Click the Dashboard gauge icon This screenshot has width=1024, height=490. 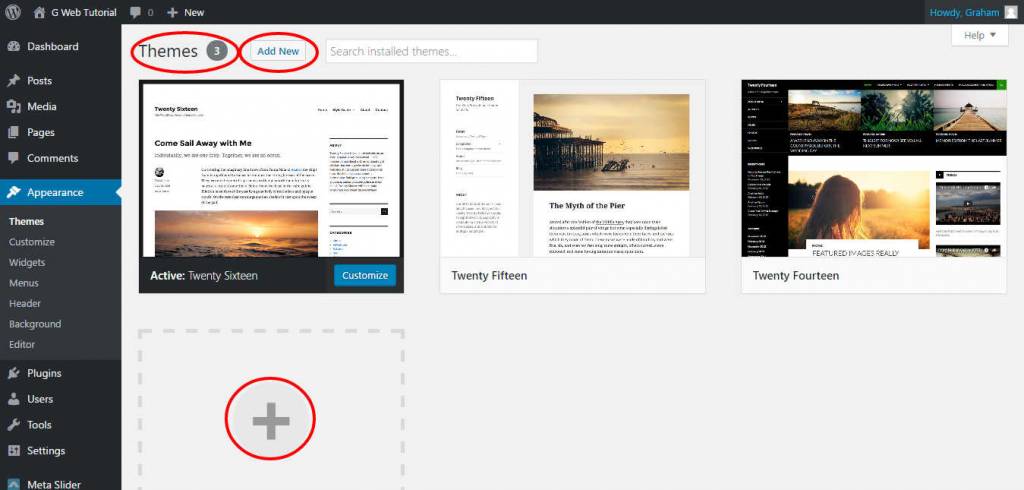point(13,47)
